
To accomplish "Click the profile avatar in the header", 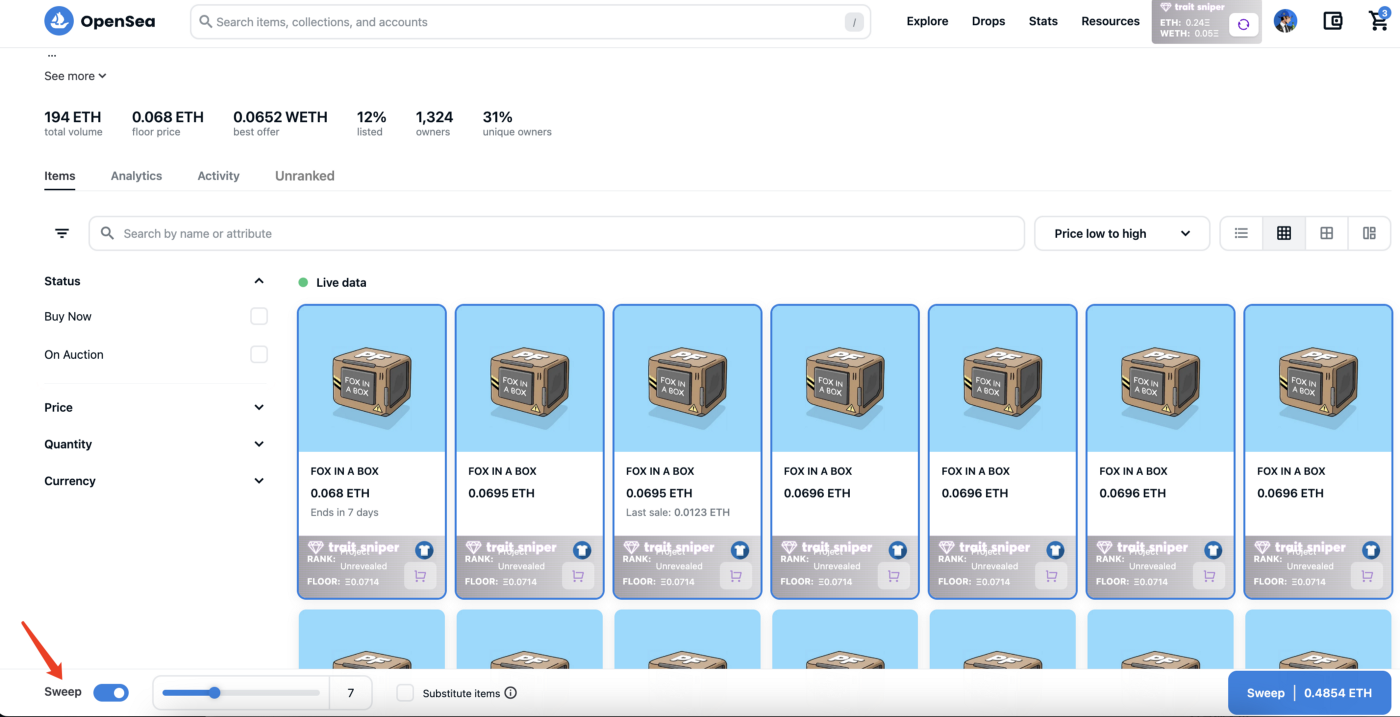I will pos(1285,21).
